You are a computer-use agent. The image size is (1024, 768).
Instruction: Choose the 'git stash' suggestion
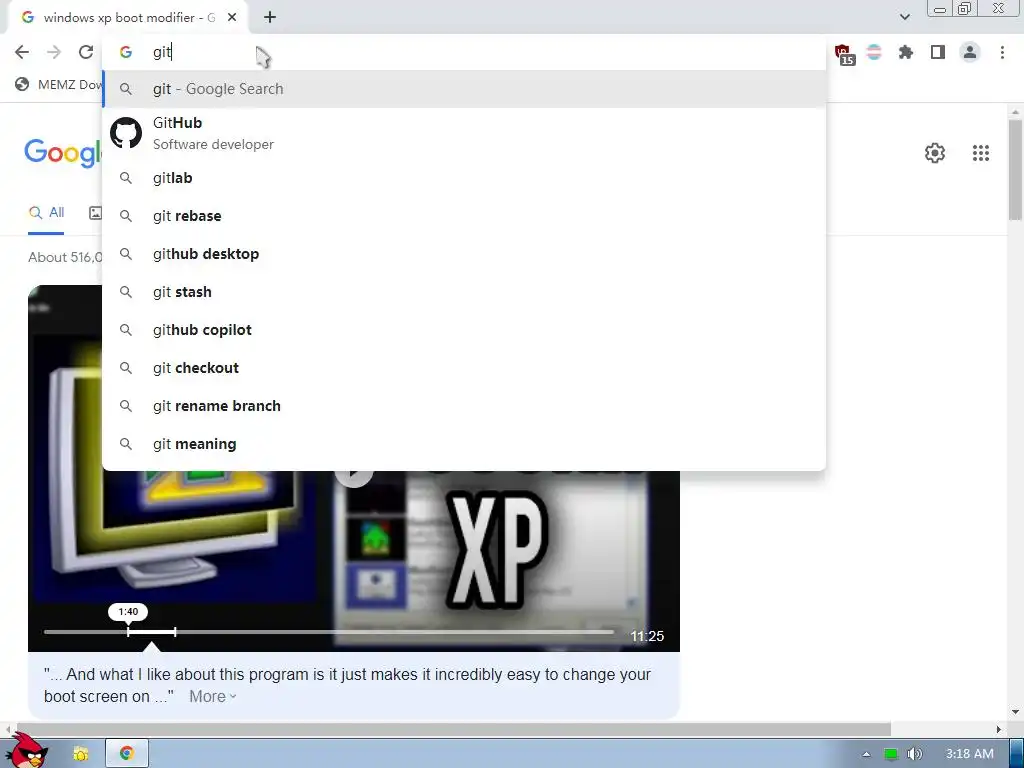coord(464,292)
